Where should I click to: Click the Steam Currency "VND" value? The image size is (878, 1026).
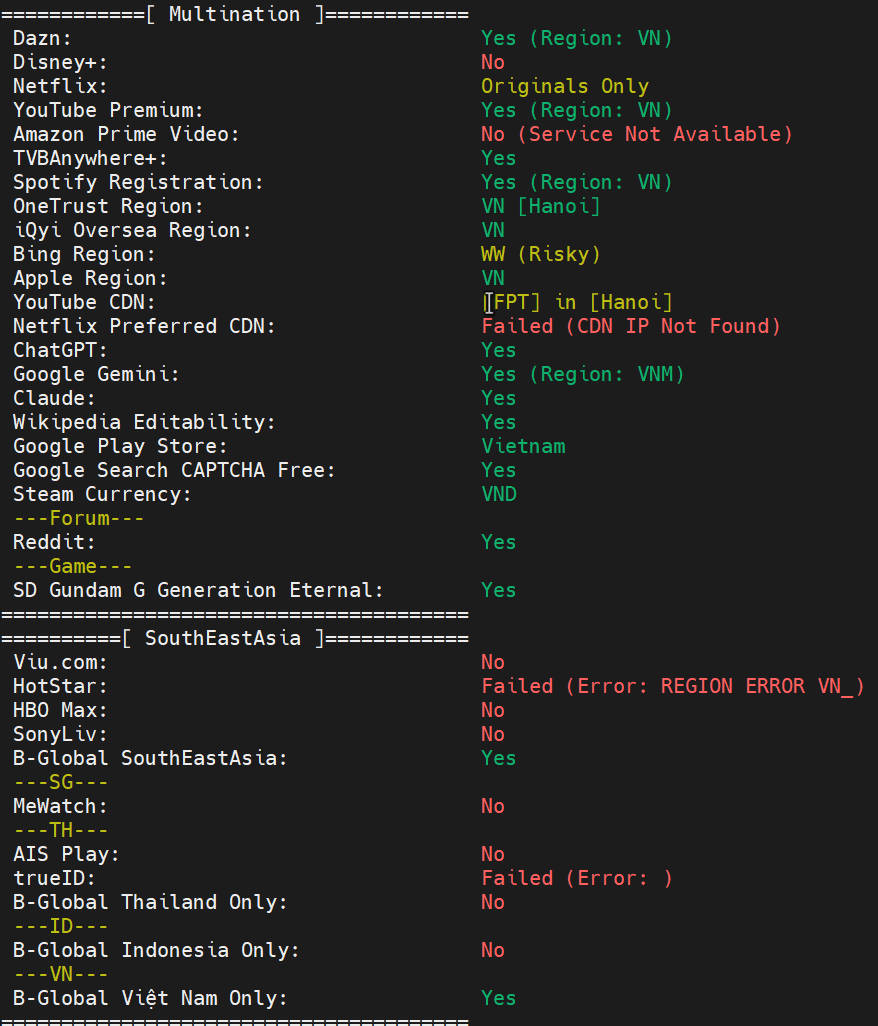499,494
